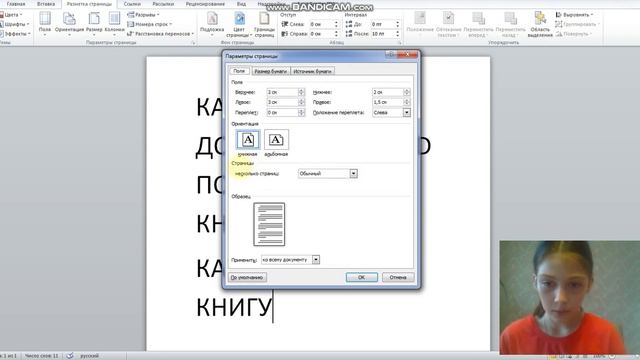Open the Повернуть (Rotate) dropdown

point(573,33)
